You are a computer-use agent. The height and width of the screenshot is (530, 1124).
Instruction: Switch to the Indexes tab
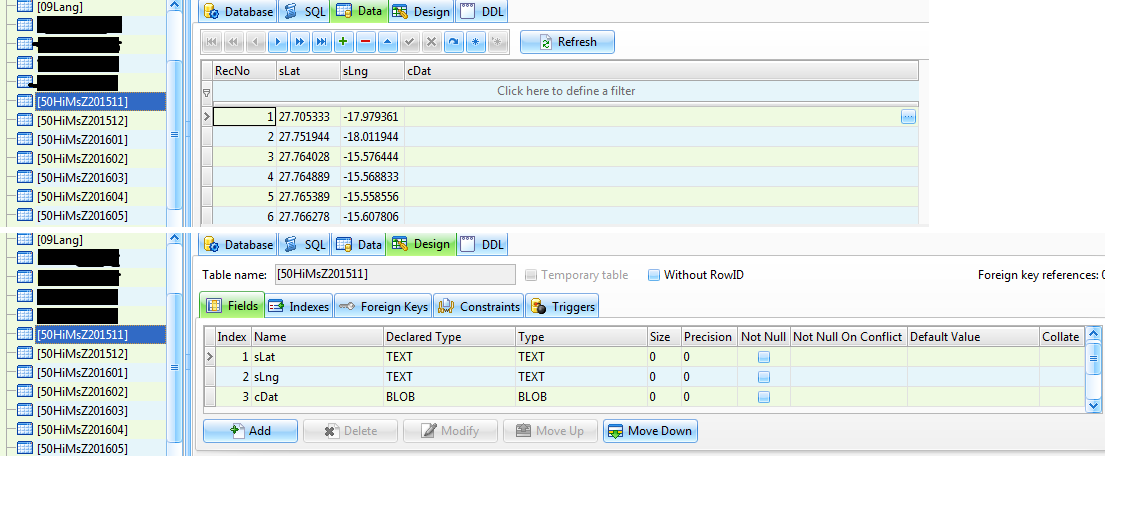coord(299,306)
